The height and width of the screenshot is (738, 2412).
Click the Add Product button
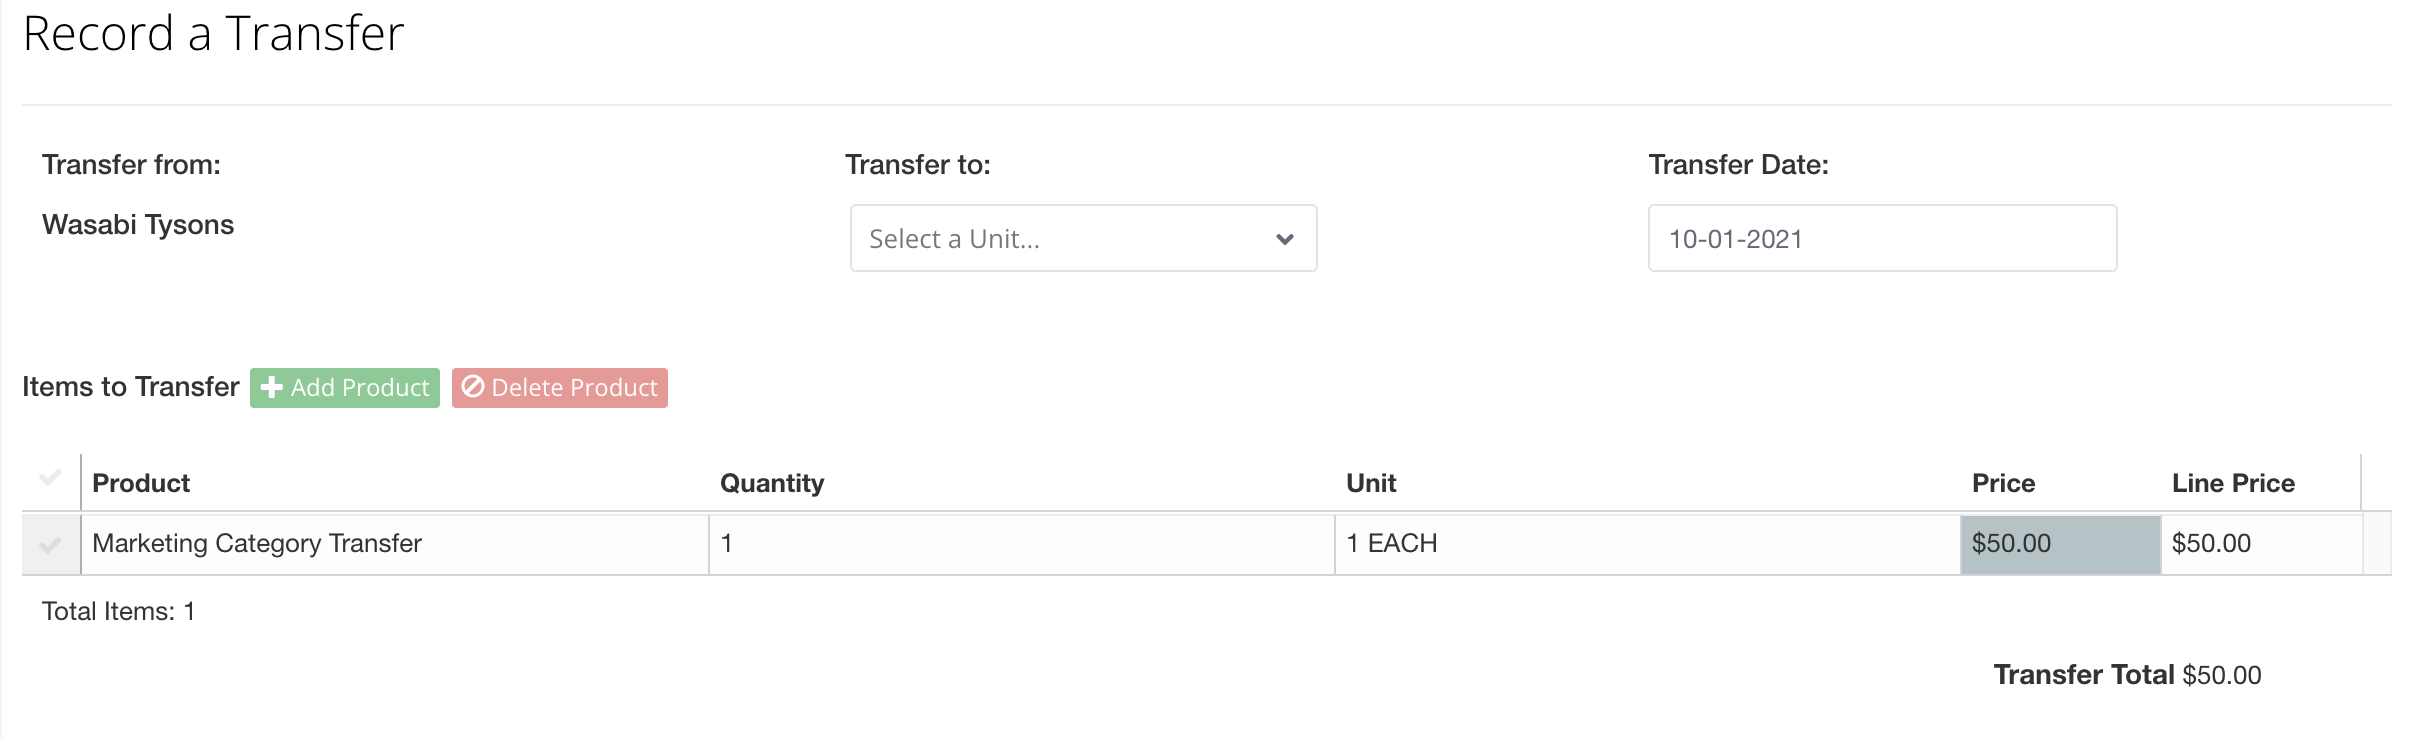click(345, 388)
